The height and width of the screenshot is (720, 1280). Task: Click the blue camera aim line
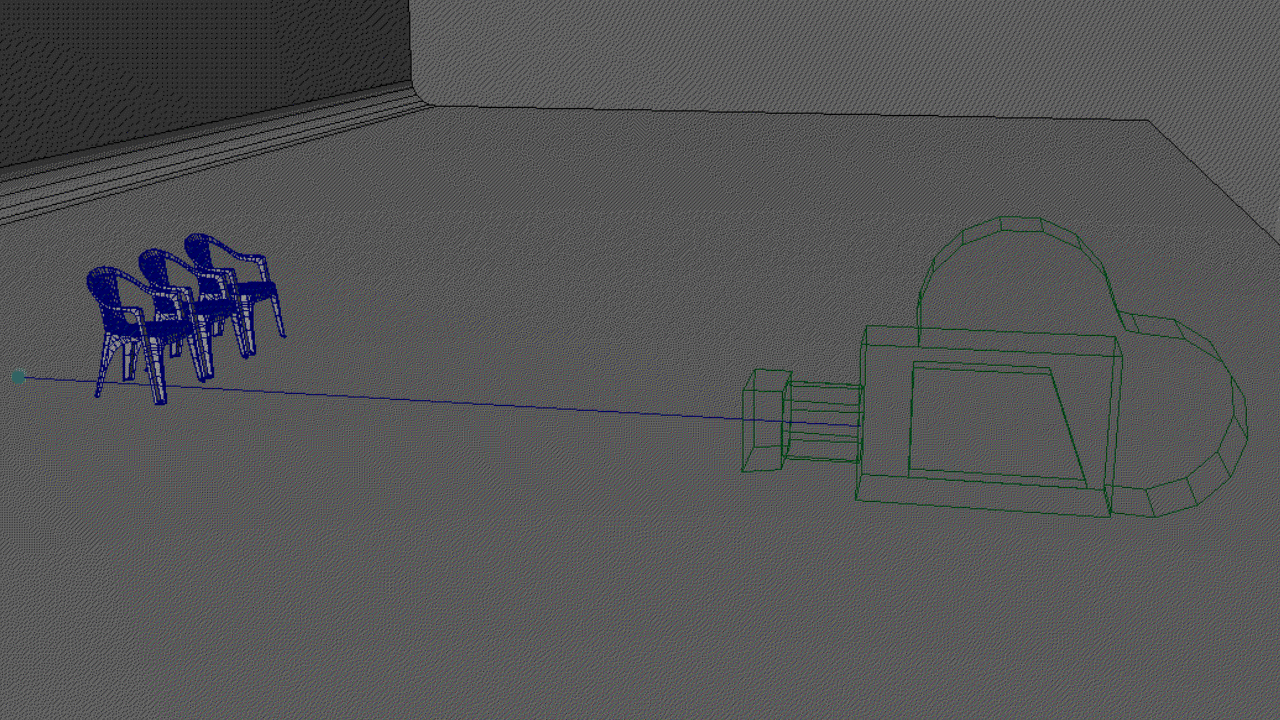450,402
